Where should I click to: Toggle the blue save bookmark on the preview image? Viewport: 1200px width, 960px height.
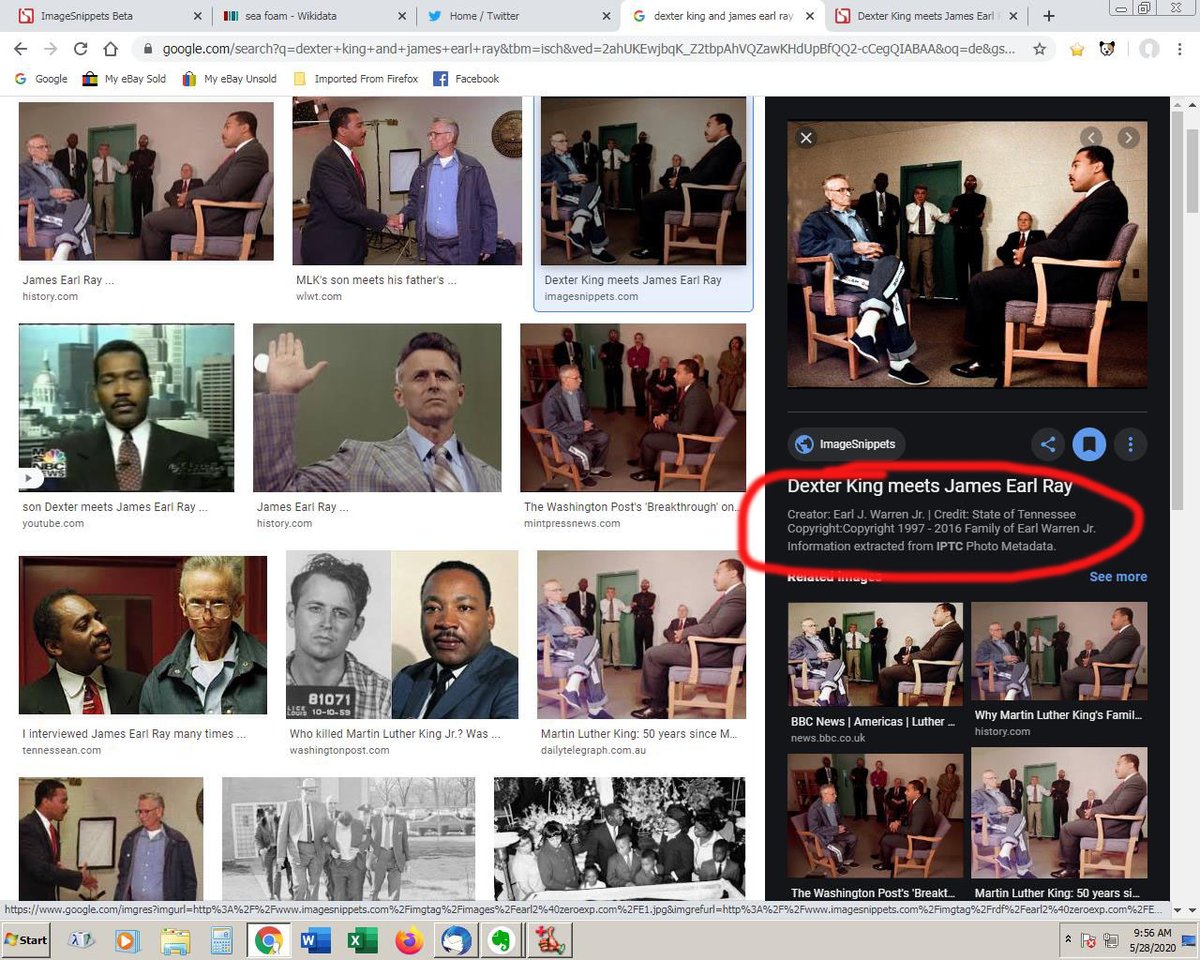(x=1089, y=444)
